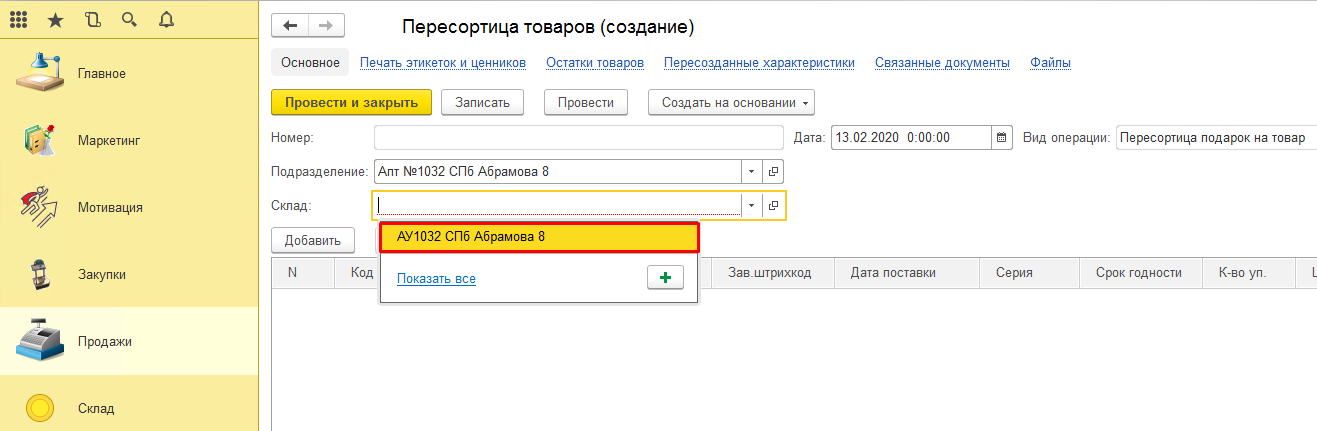Image resolution: width=1317 pixels, height=431 pixels.
Task: Click the Search magnifier icon
Action: (x=129, y=19)
